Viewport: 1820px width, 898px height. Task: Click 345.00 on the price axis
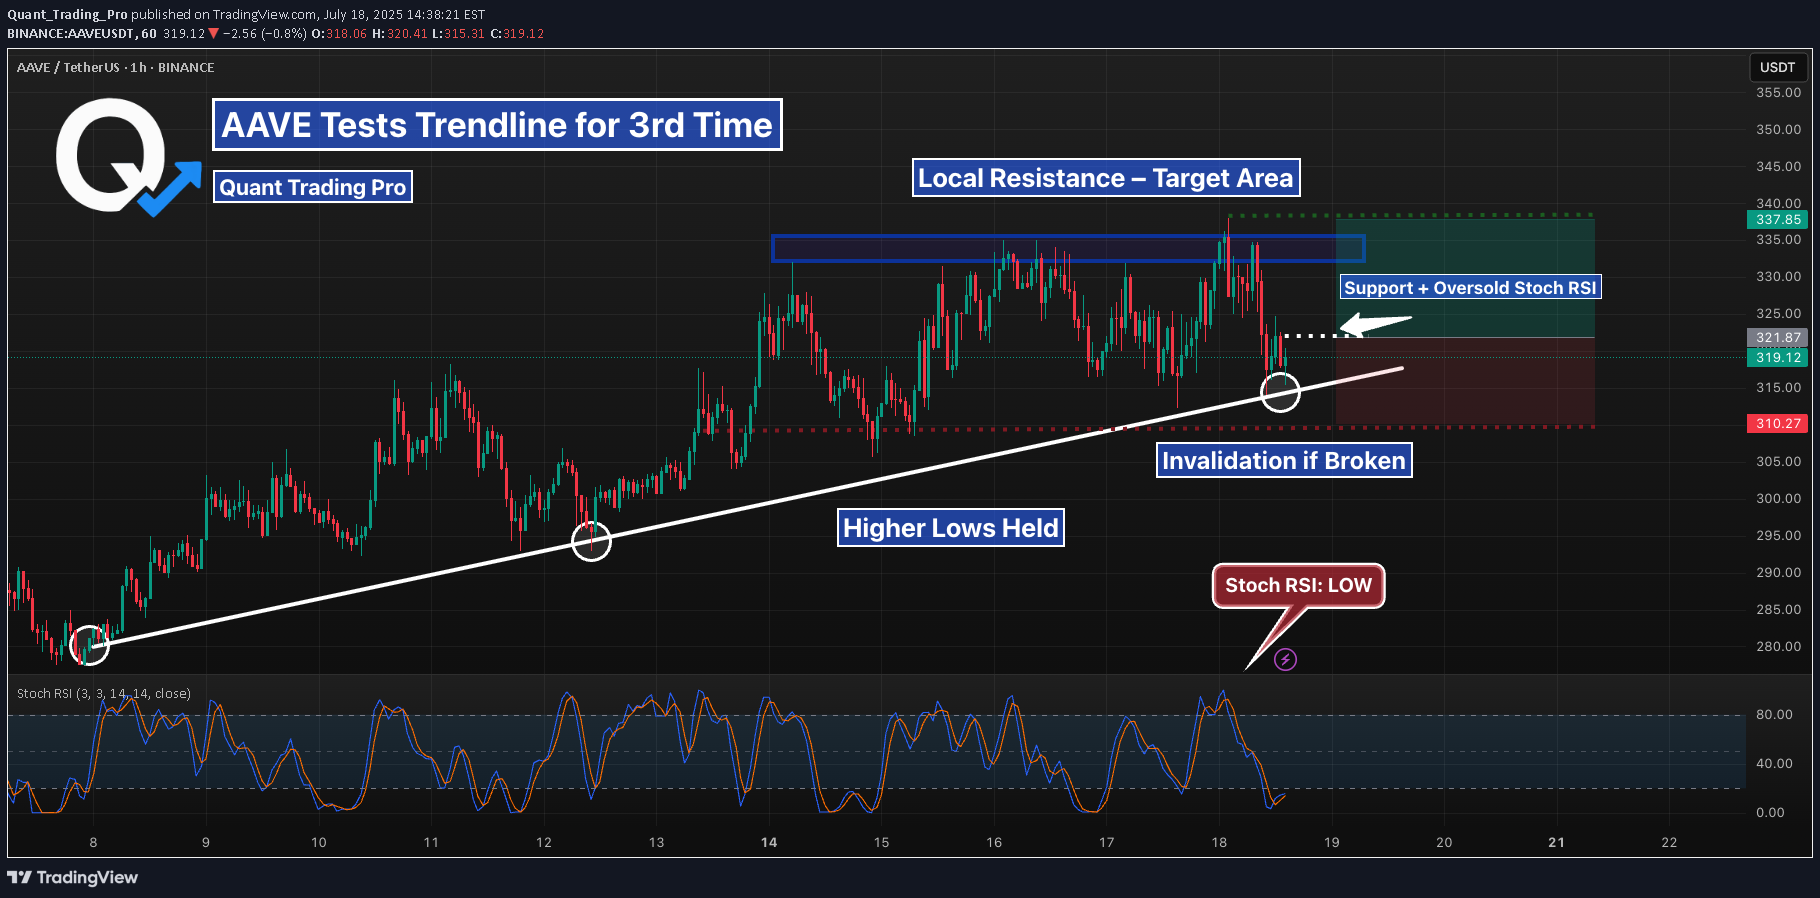click(x=1778, y=166)
